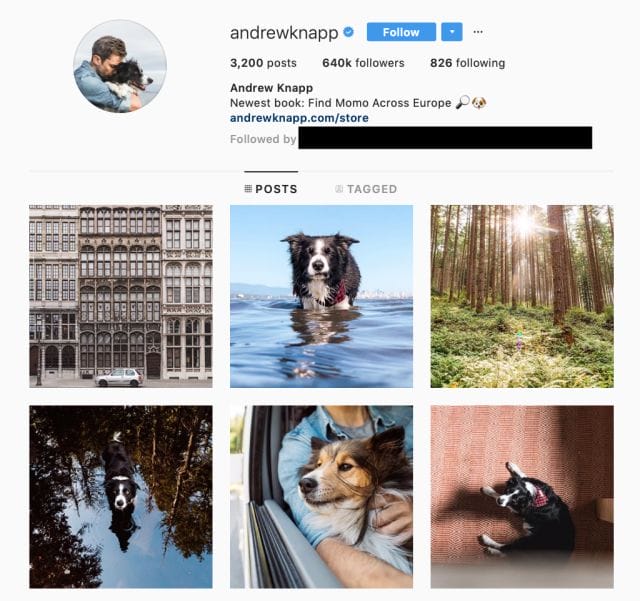Follow the andrewknapp account
This screenshot has width=640, height=601.
pyautogui.click(x=401, y=32)
